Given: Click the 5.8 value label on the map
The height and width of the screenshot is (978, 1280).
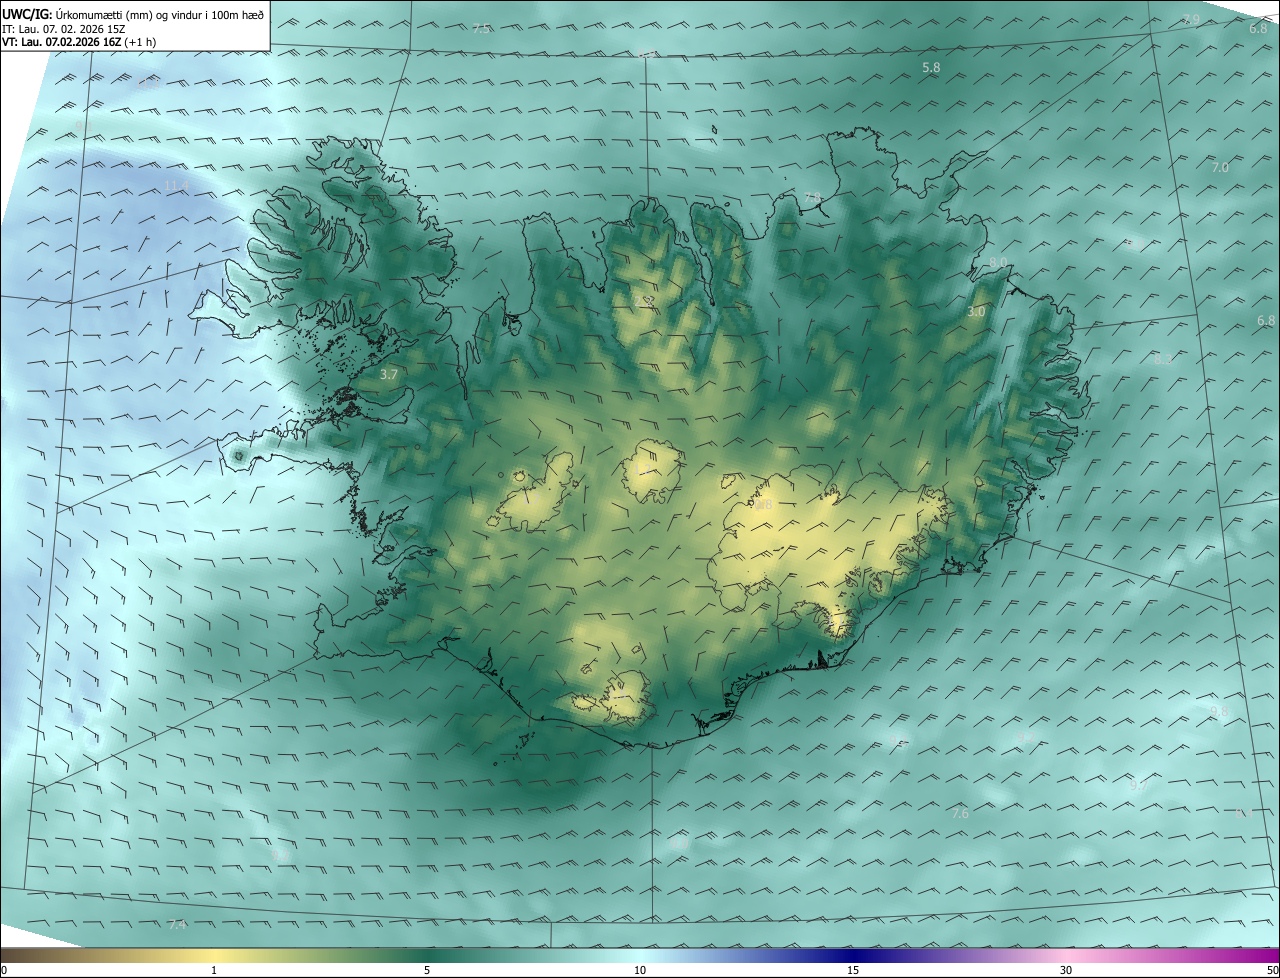Looking at the screenshot, I should (931, 67).
